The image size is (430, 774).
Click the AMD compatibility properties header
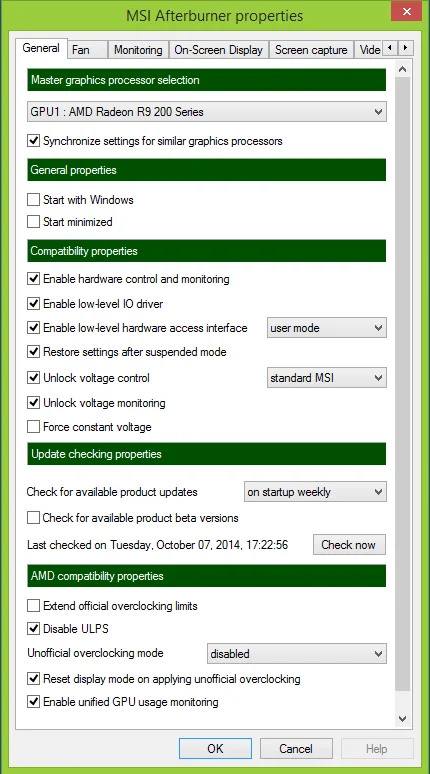tap(206, 576)
